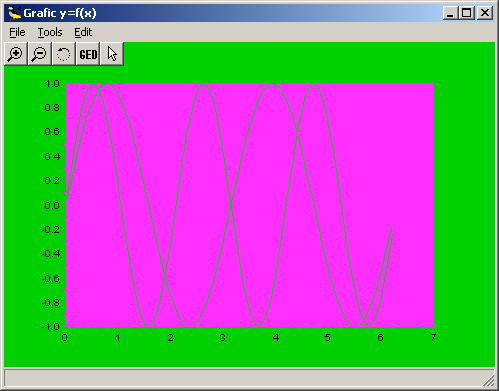Click the x-axis label 3
Image resolution: width=499 pixels, height=391 pixels.
tap(223, 338)
